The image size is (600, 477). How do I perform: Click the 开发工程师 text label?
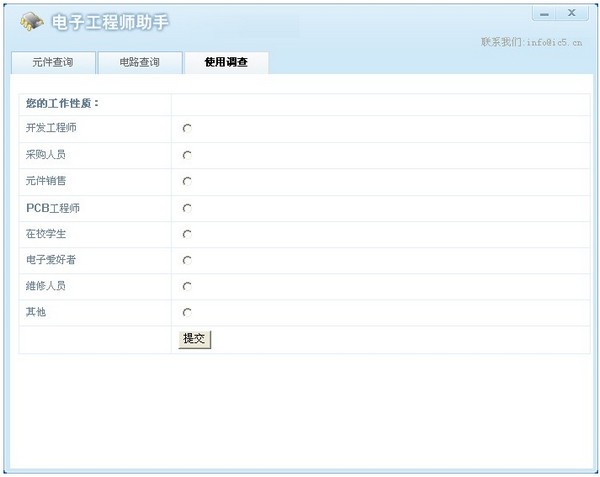coord(51,128)
